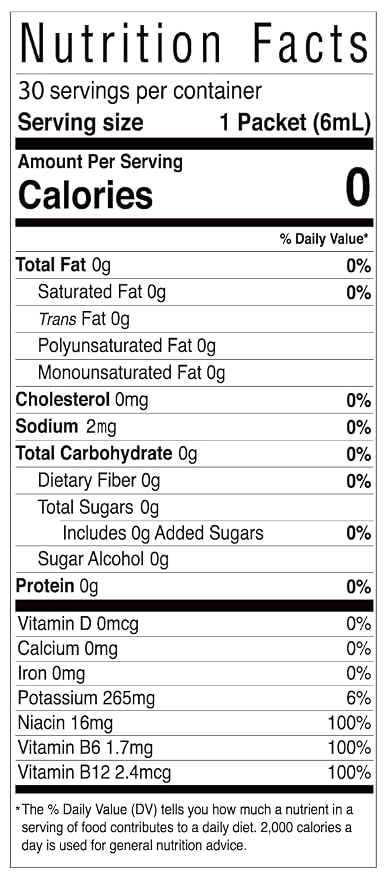Click the Trans Fat 0g line

coord(84,319)
